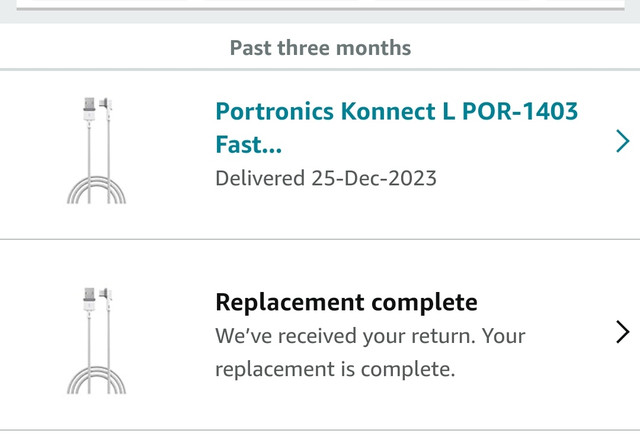Tap the "replacement is complete." text line
The image size is (640, 440).
(335, 369)
